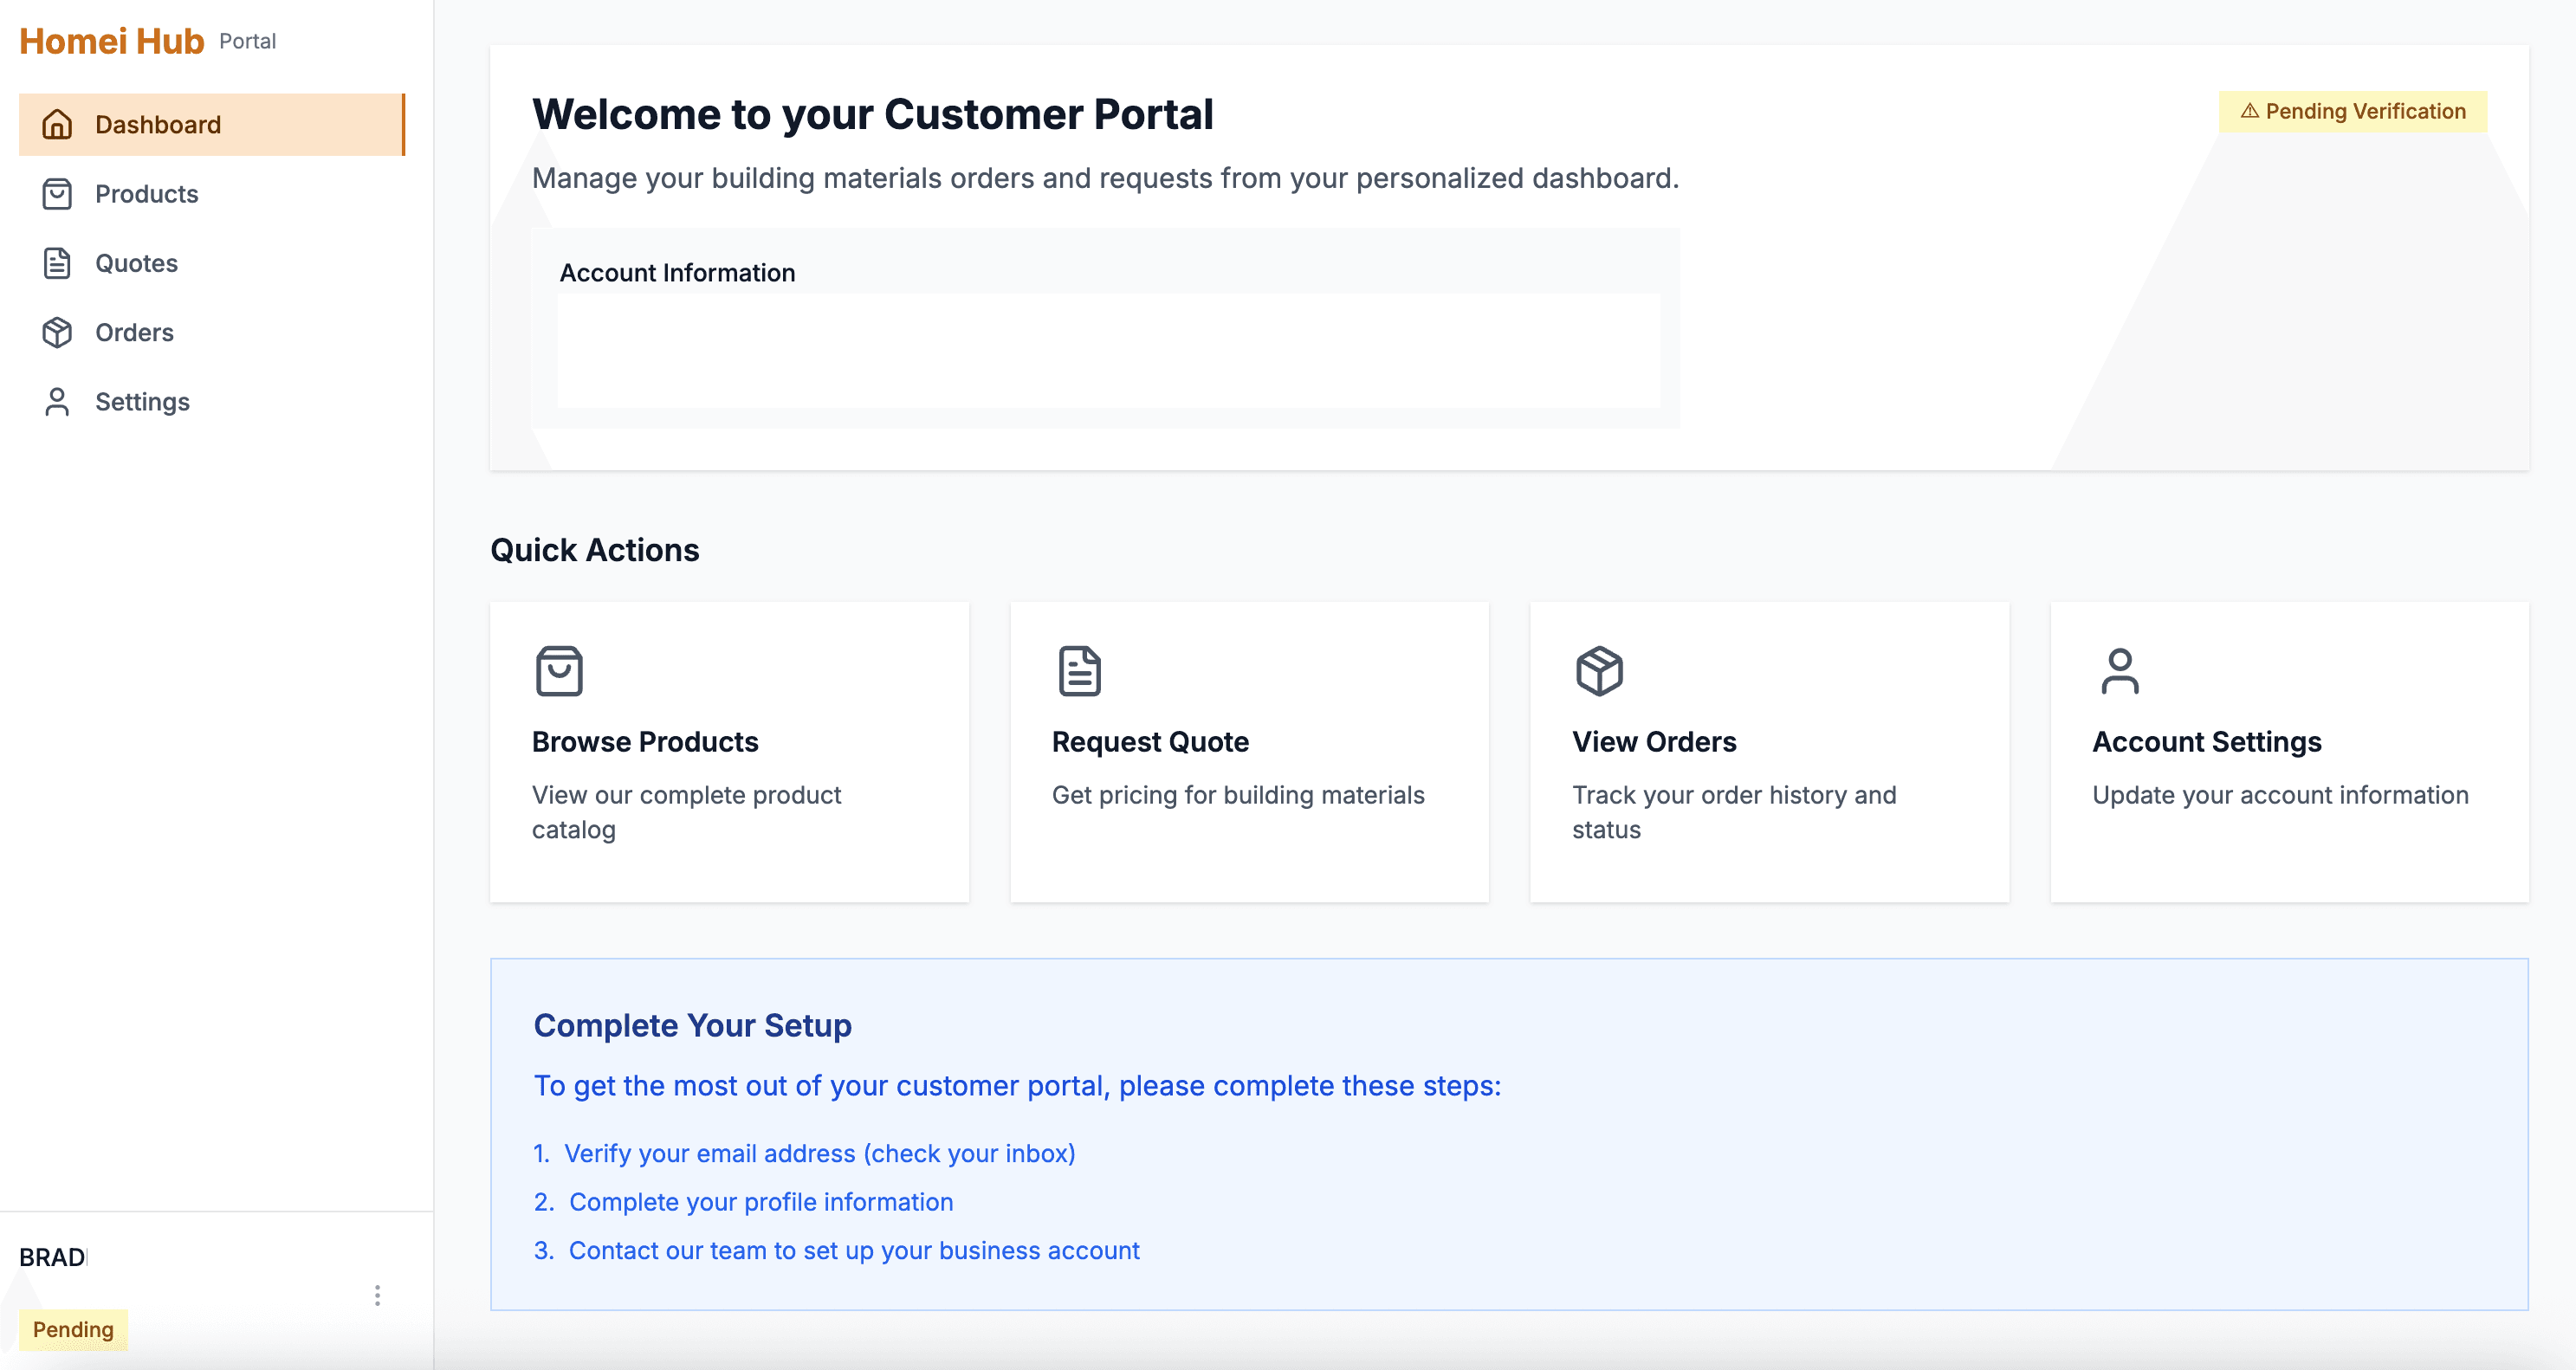
Task: Open the Orders page from sidebar
Action: pos(134,332)
